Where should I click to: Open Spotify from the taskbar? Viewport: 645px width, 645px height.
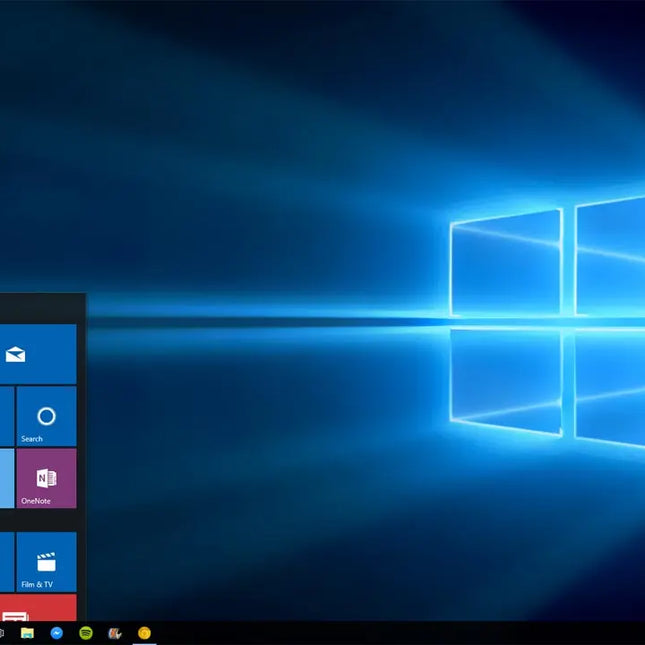coord(86,633)
